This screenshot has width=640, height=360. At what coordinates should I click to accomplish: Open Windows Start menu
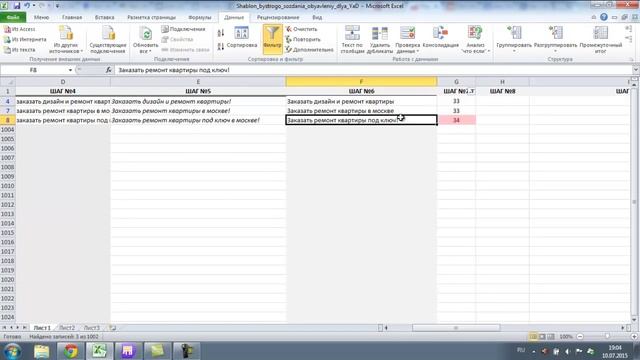[x=12, y=351]
